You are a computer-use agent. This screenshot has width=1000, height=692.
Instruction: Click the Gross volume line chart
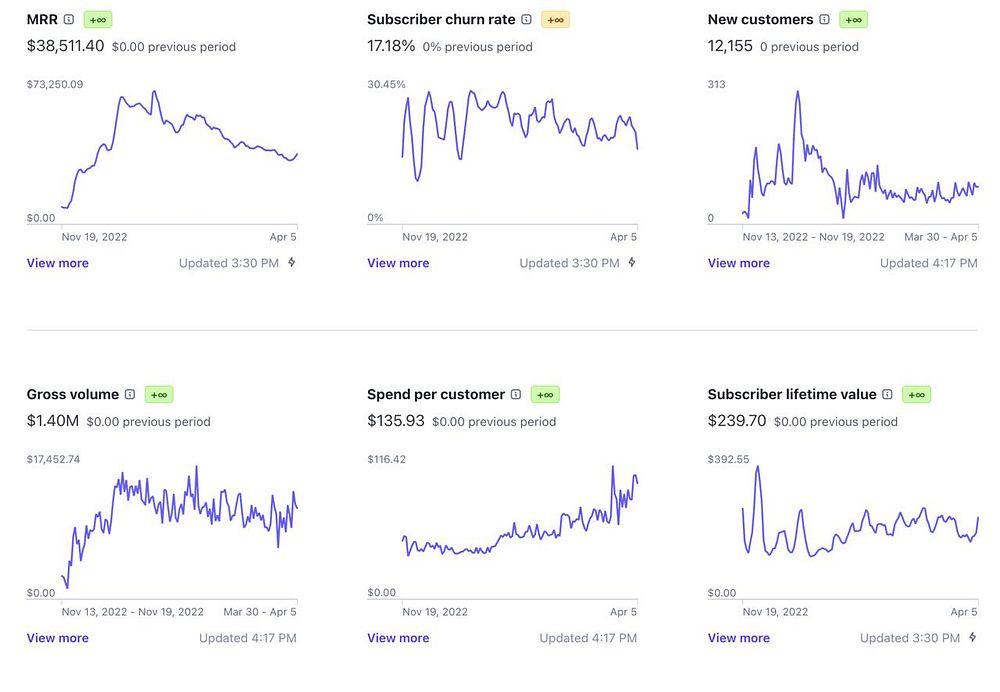click(180, 520)
